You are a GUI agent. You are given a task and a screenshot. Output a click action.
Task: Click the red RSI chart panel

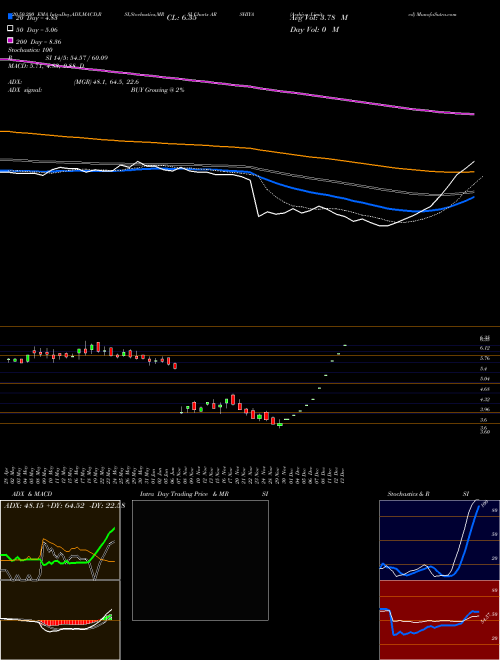(x=439, y=620)
